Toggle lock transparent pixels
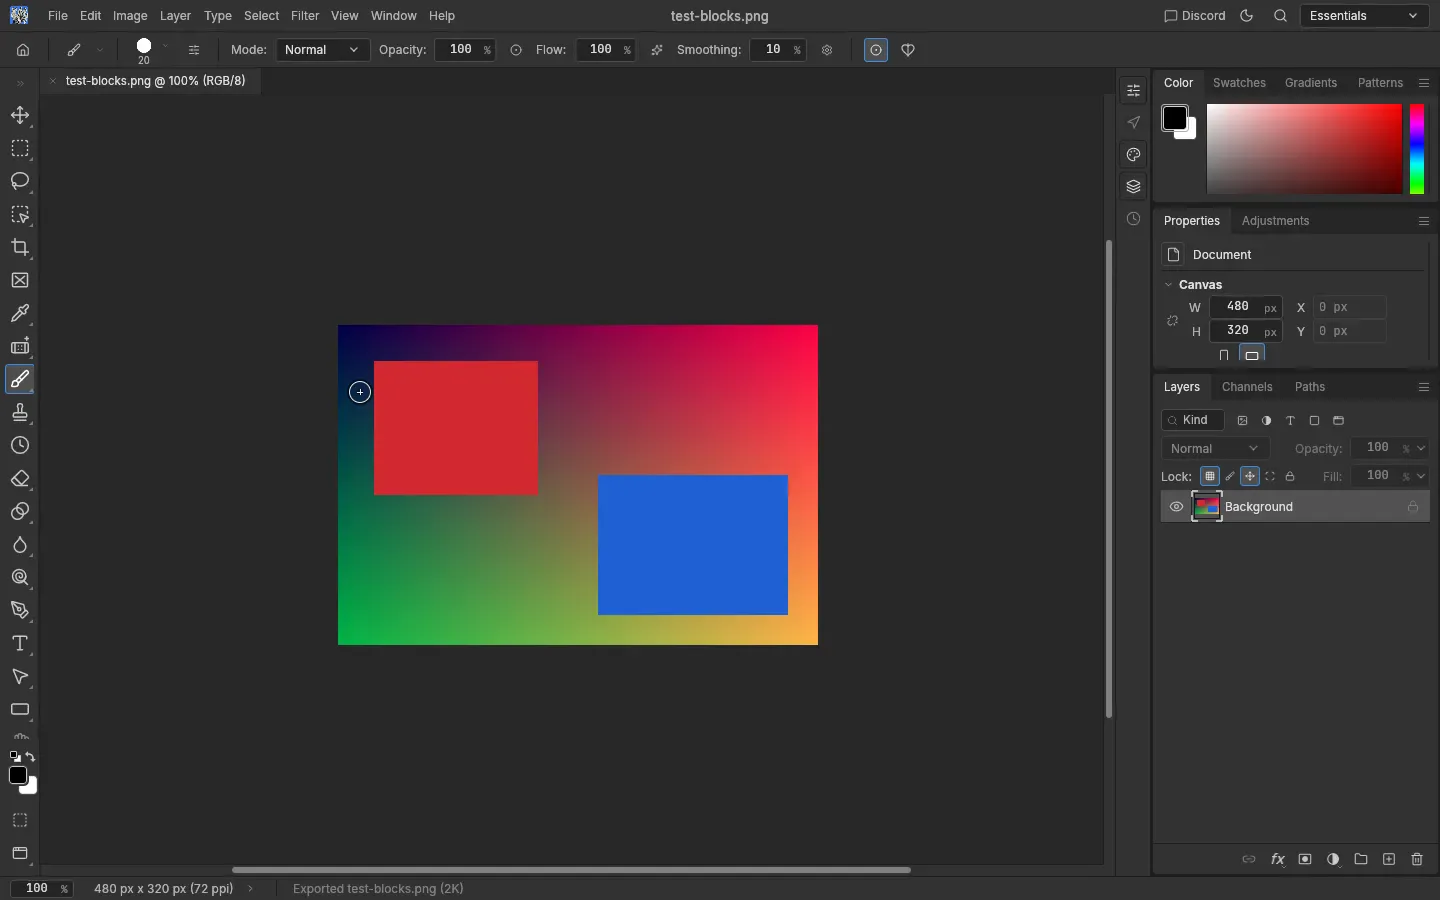Screen dimensions: 1440x900 pyautogui.click(x=1210, y=476)
